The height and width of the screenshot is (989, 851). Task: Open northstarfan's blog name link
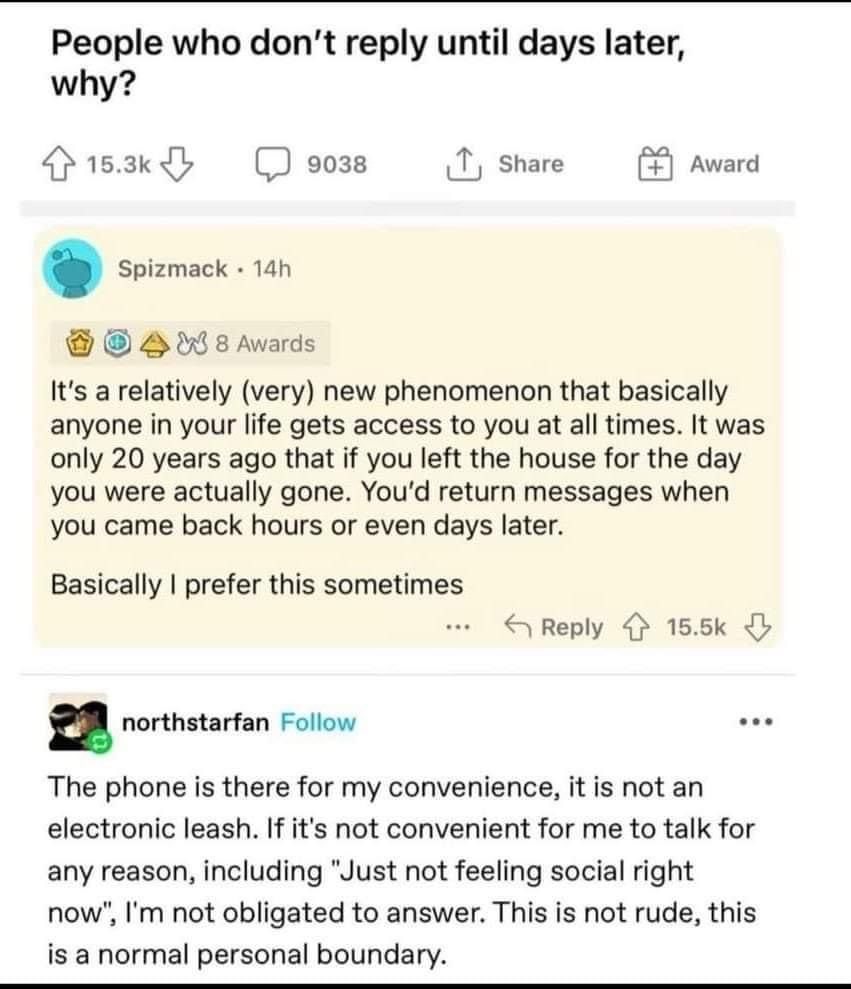195,722
